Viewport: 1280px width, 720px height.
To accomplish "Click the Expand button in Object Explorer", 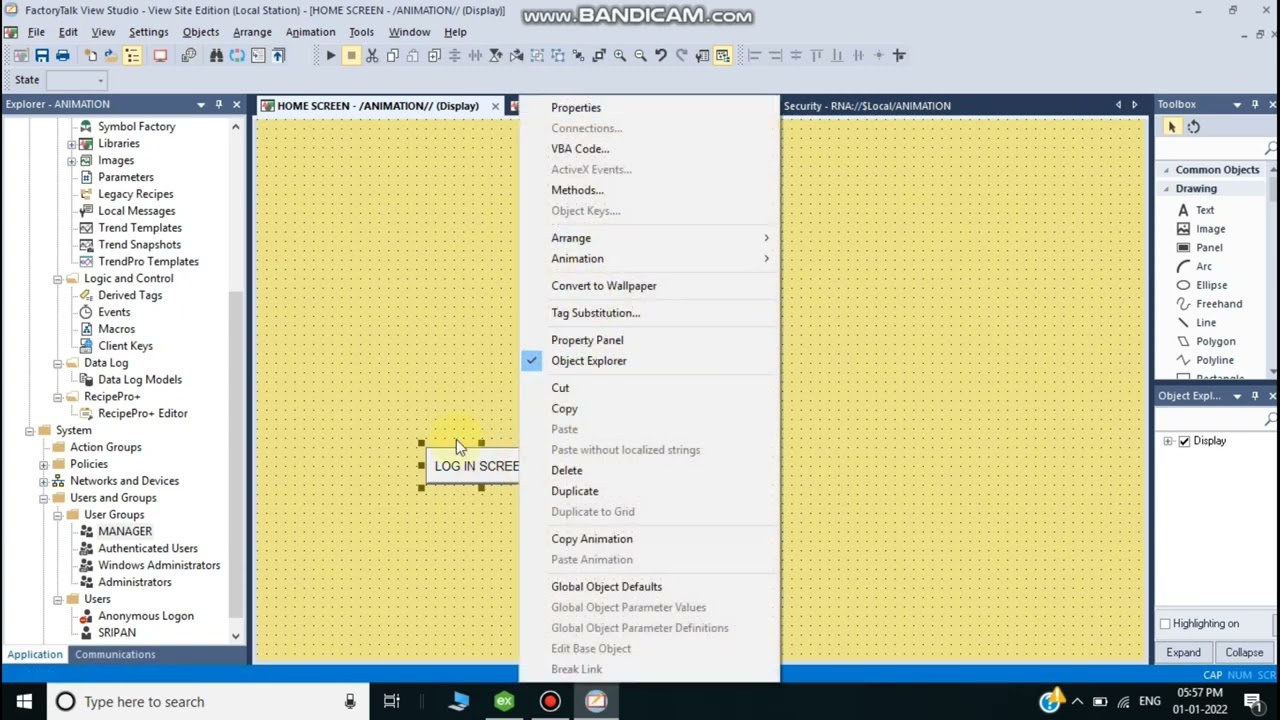I will point(1183,653).
